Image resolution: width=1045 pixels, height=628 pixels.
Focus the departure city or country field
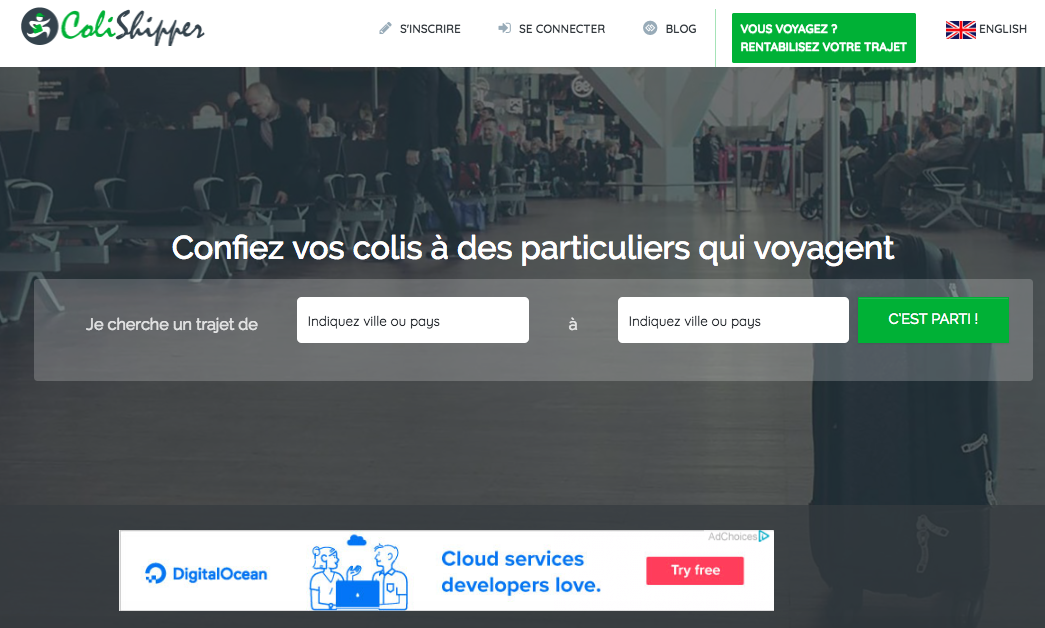pos(412,321)
